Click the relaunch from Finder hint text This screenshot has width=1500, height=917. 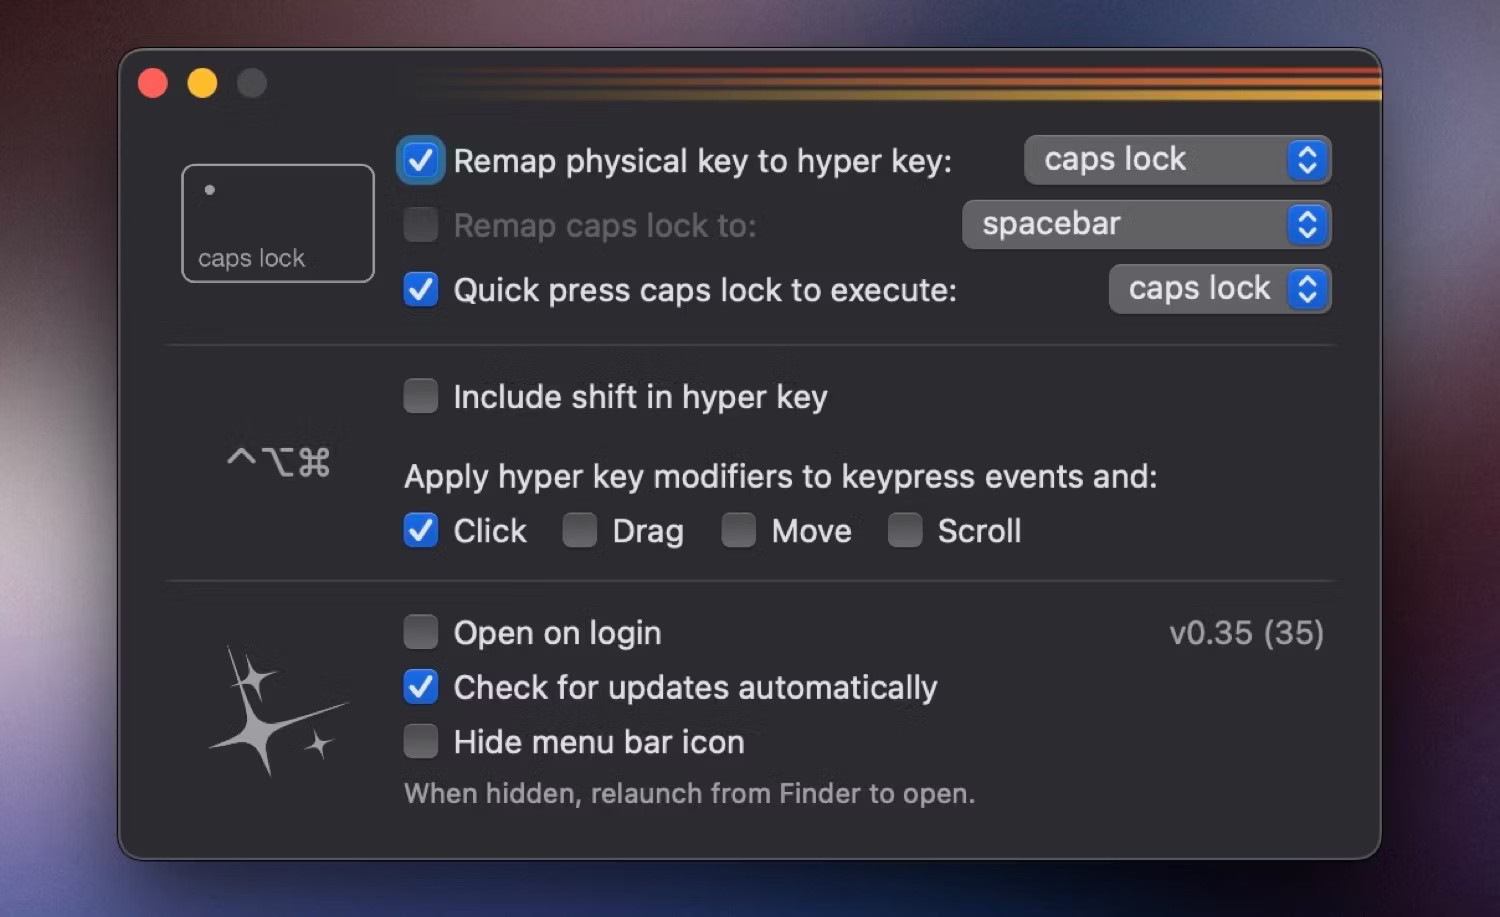[689, 793]
